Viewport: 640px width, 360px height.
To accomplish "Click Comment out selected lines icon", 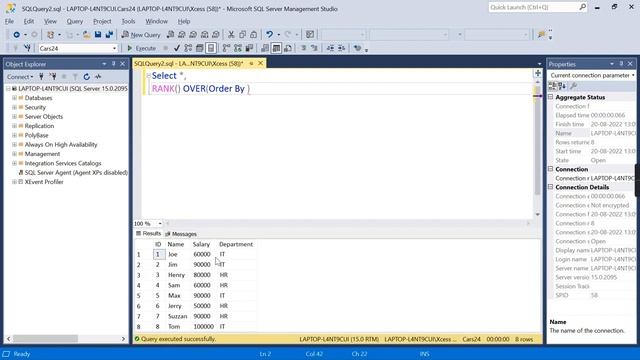I will pos(303,48).
